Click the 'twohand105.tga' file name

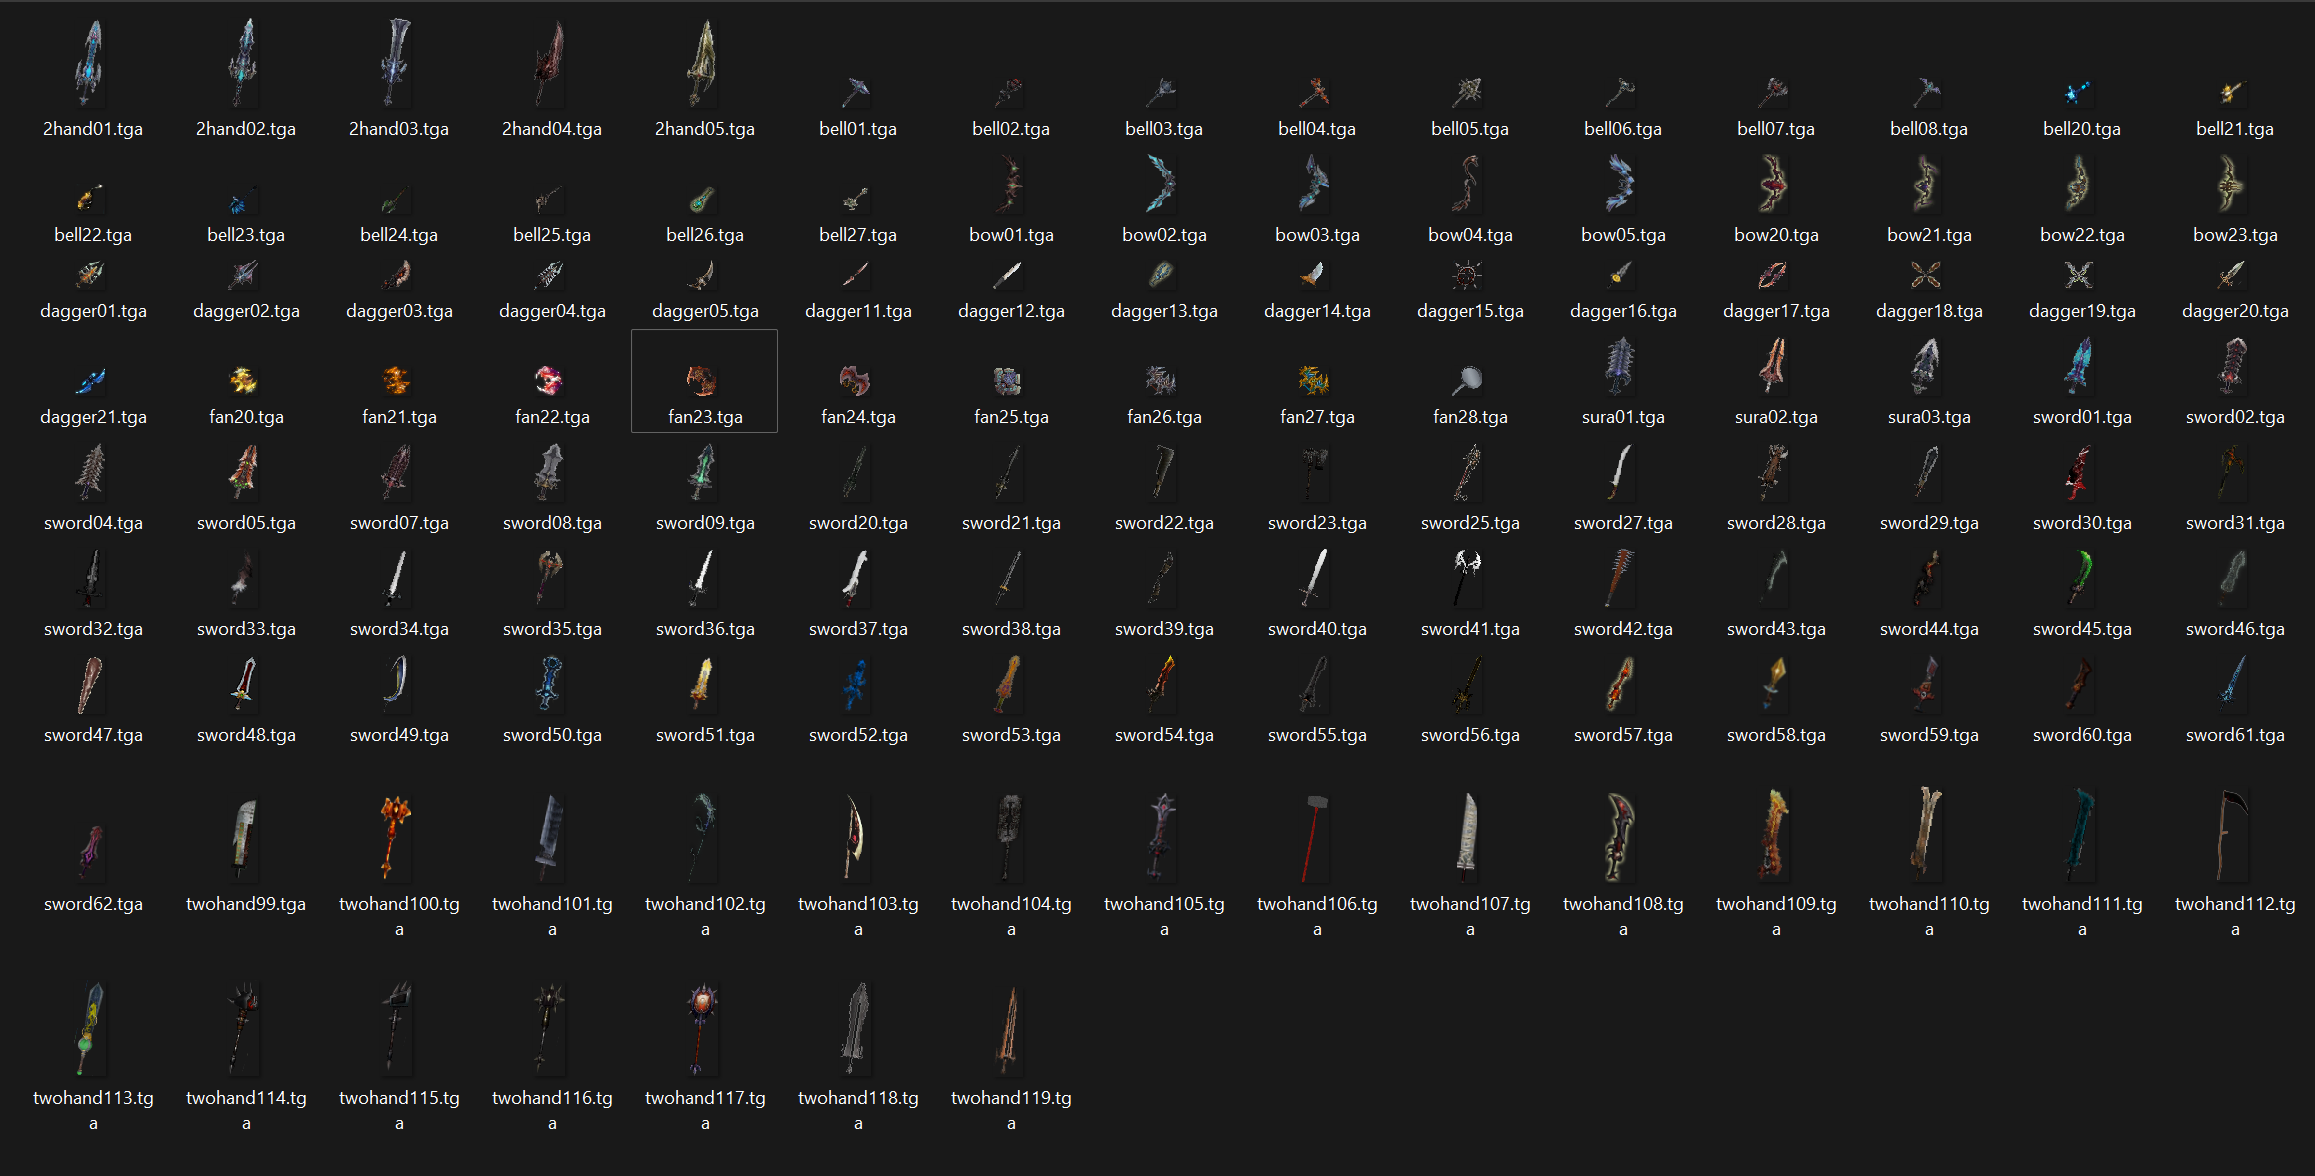pos(1164,916)
